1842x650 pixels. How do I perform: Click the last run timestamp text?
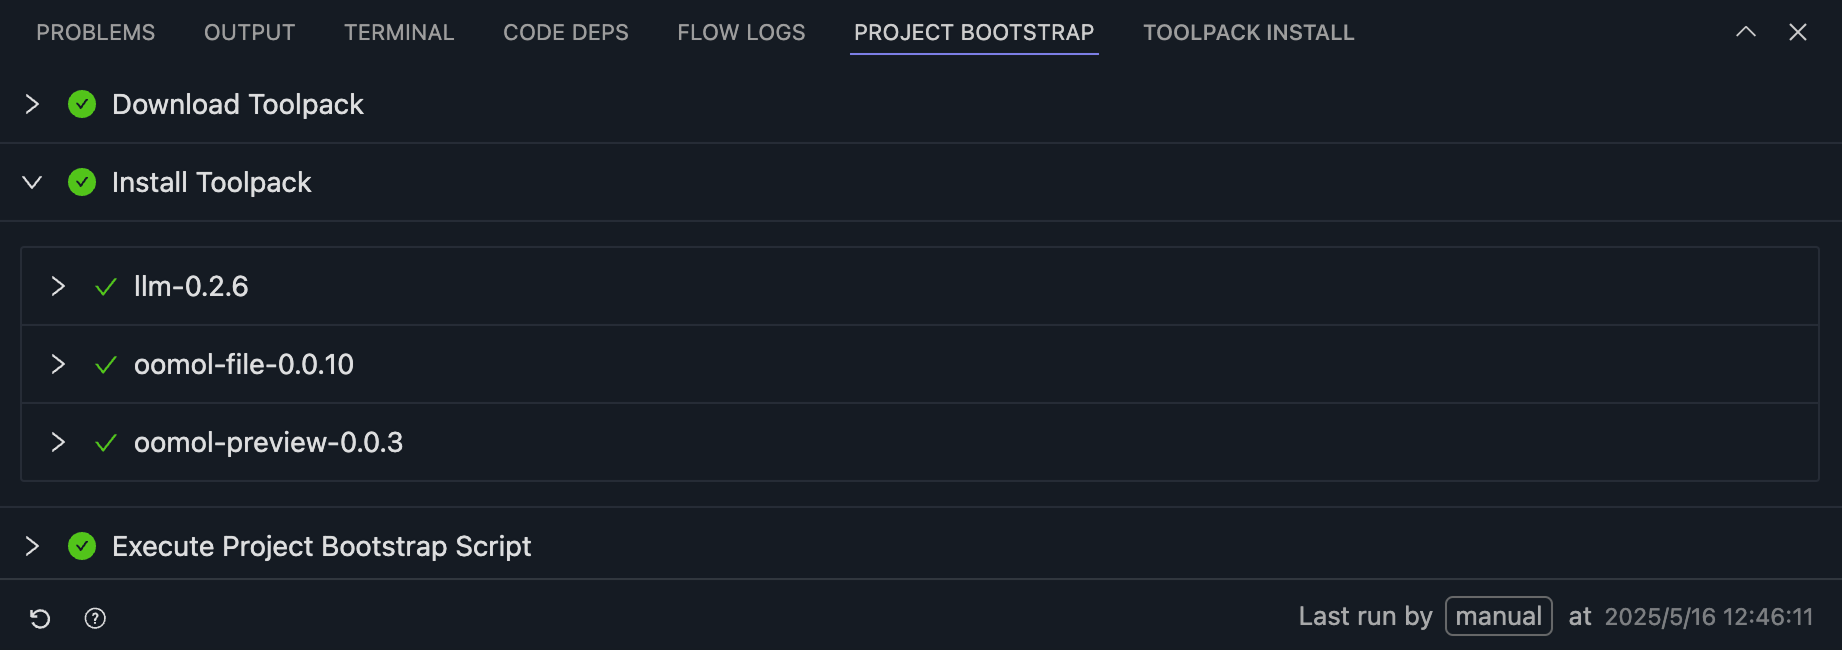[x=1708, y=617]
